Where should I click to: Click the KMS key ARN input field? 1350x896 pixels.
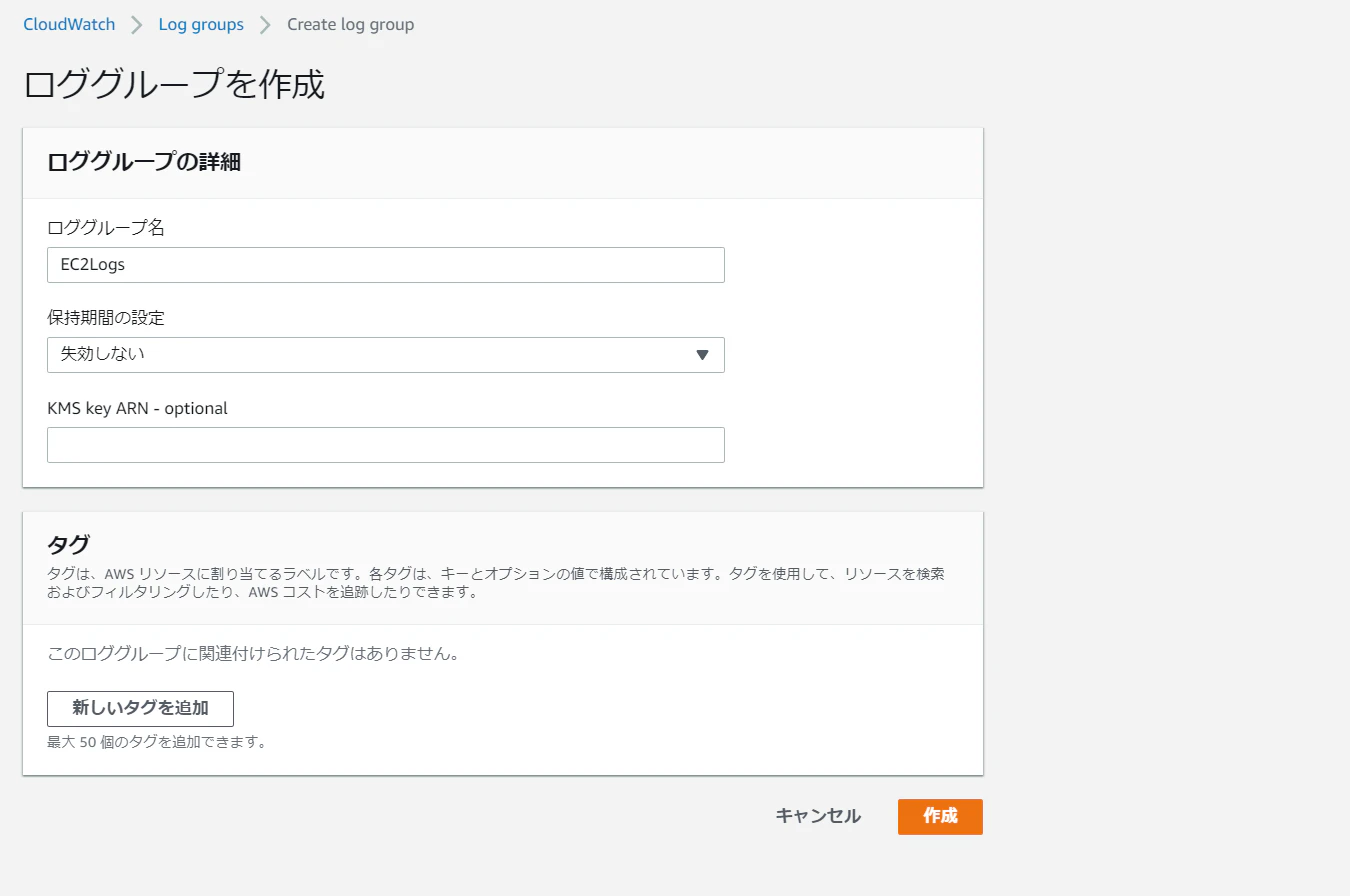coord(386,445)
